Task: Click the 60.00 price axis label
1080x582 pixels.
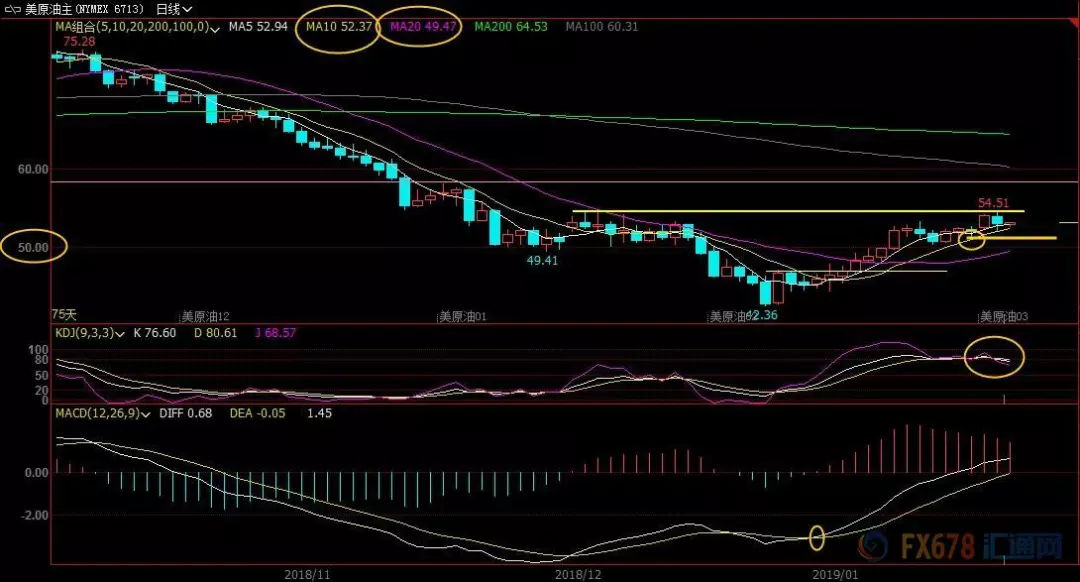Action: (x=33, y=169)
